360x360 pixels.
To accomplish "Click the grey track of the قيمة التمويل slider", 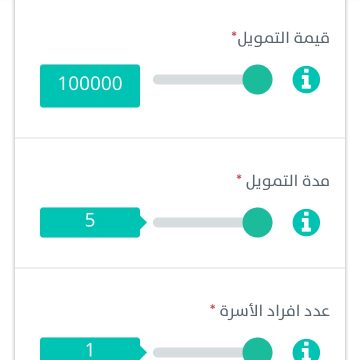I will [198, 80].
